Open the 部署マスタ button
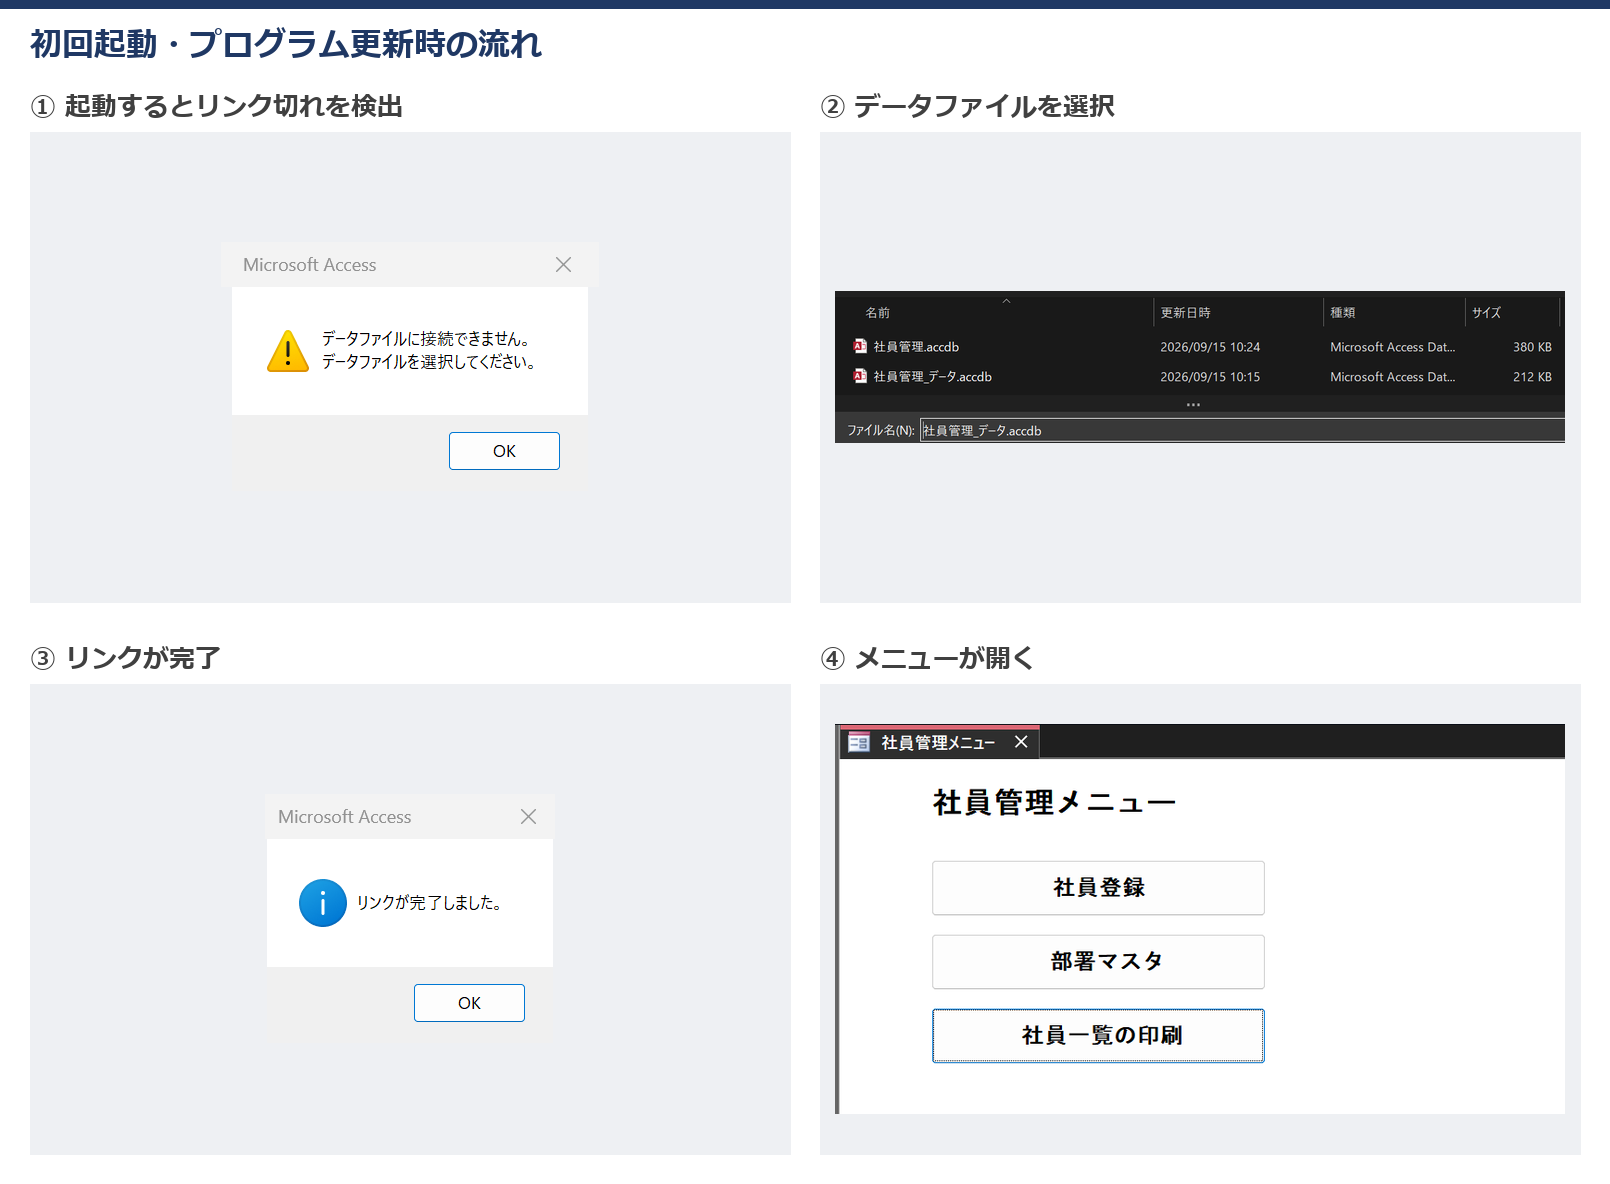This screenshot has width=1610, height=1184. click(x=1098, y=962)
